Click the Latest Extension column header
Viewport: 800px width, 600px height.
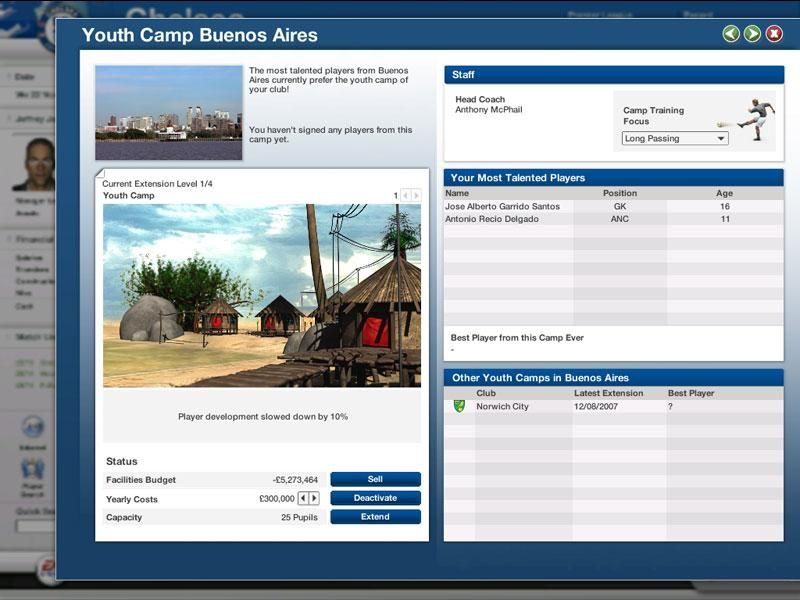tap(607, 393)
